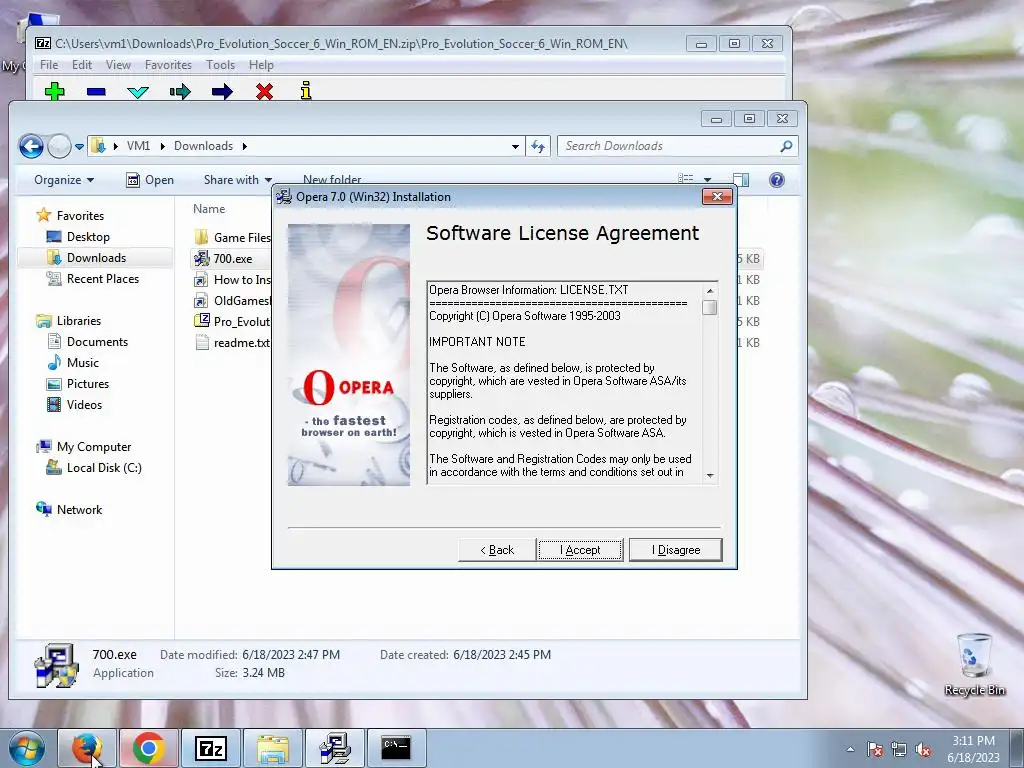This screenshot has height=768, width=1024.
Task: Select Downloads in navigation pane
Action: (x=96, y=258)
